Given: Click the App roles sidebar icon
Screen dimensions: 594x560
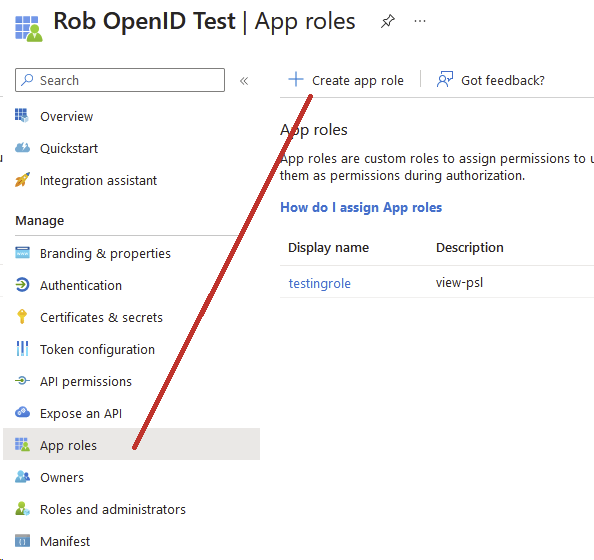Looking at the screenshot, I should (22, 444).
